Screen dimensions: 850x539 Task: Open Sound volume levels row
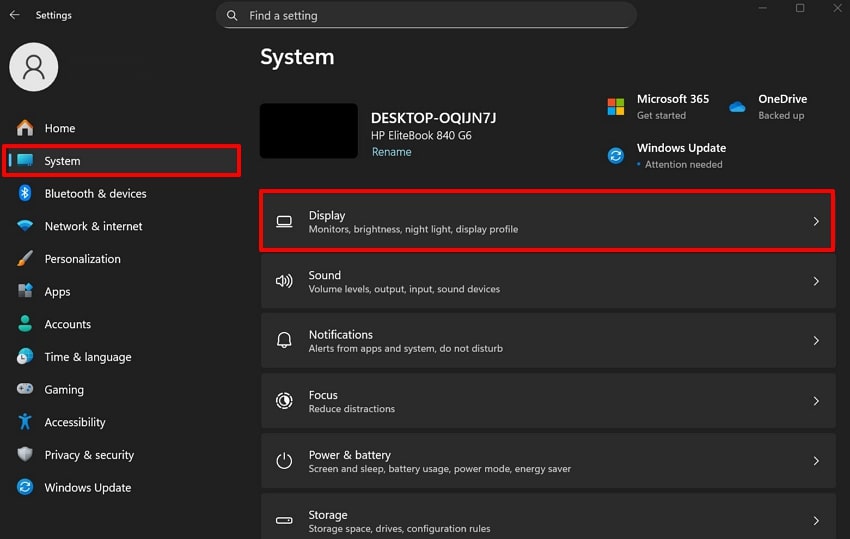pos(548,281)
